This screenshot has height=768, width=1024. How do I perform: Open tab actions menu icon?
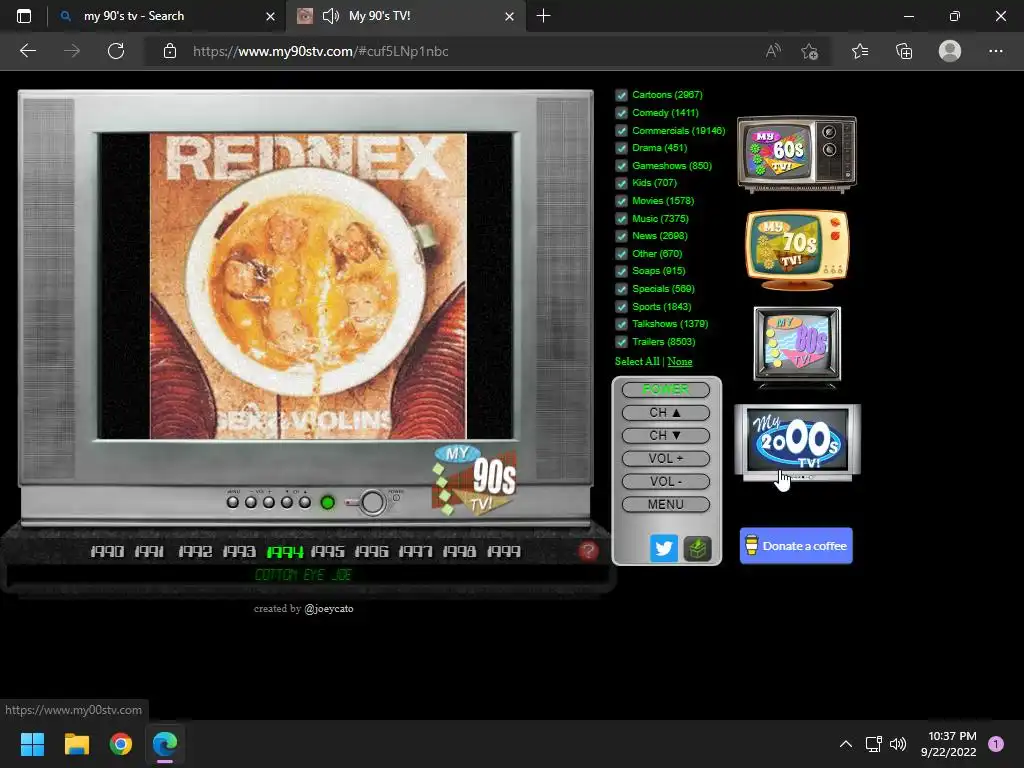point(24,16)
